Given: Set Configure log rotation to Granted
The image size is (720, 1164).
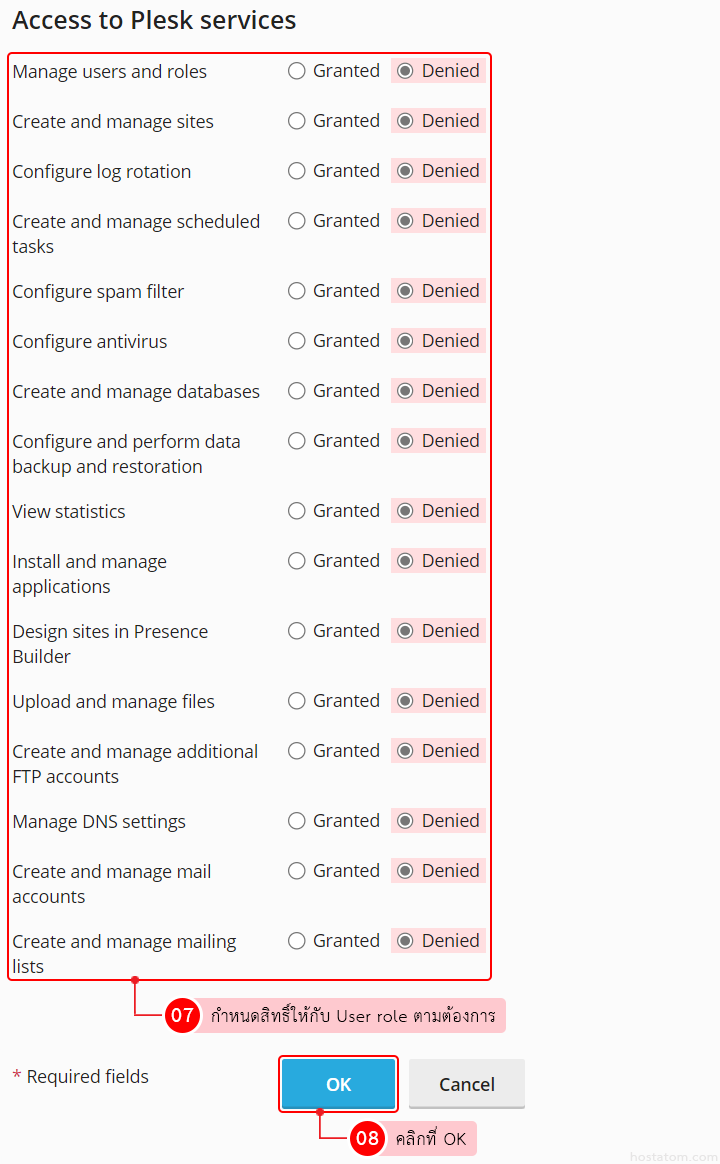Looking at the screenshot, I should pos(297,171).
